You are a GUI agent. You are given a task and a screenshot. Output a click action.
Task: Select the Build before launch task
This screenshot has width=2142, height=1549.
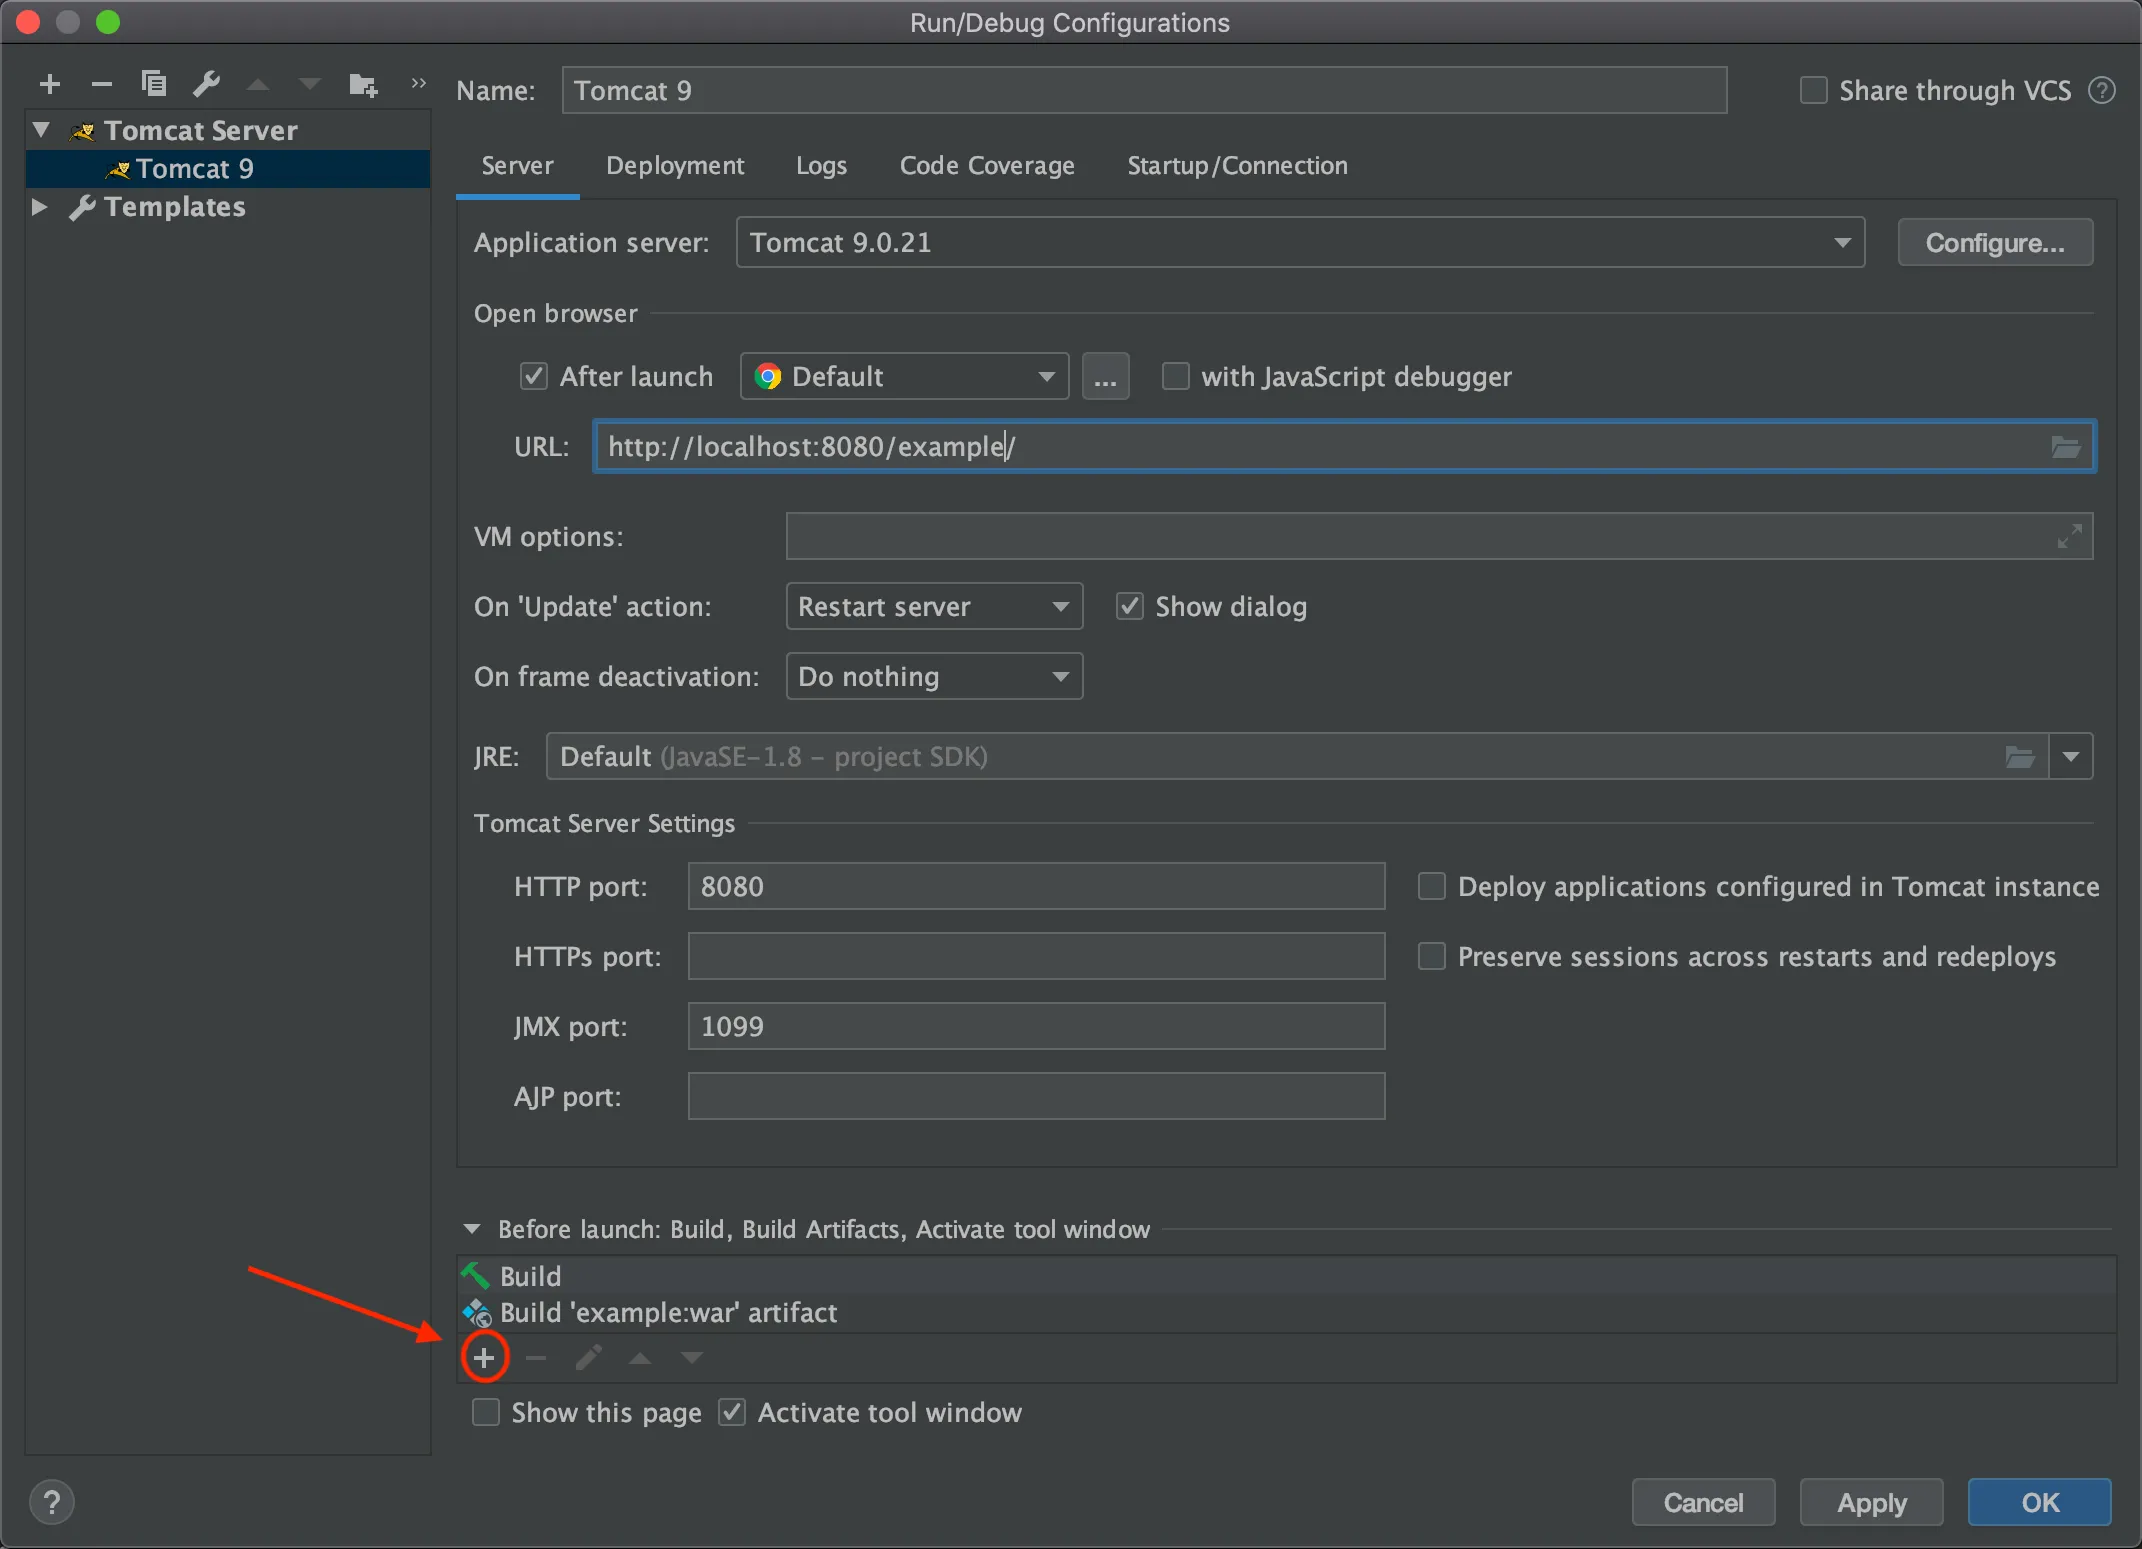(1286, 1276)
